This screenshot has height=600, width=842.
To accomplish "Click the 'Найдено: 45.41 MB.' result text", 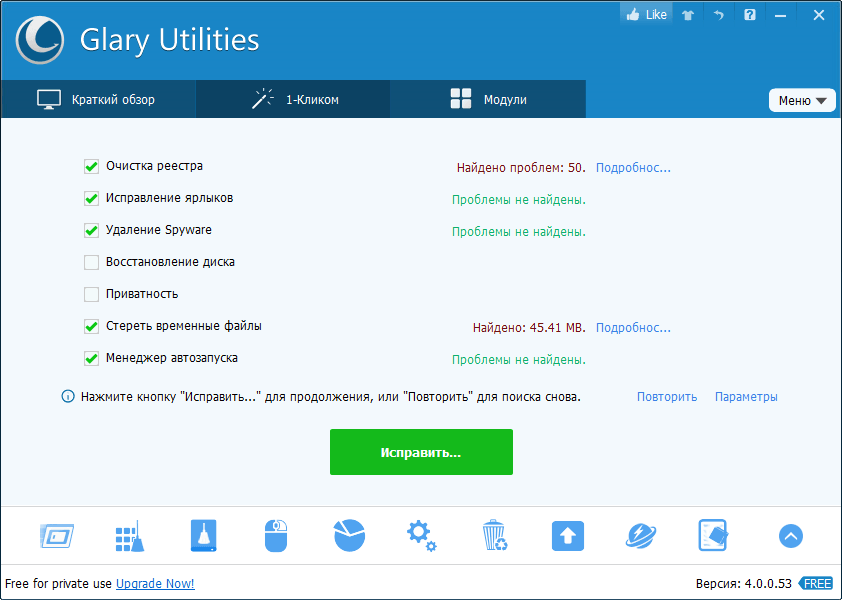I will [x=529, y=328].
